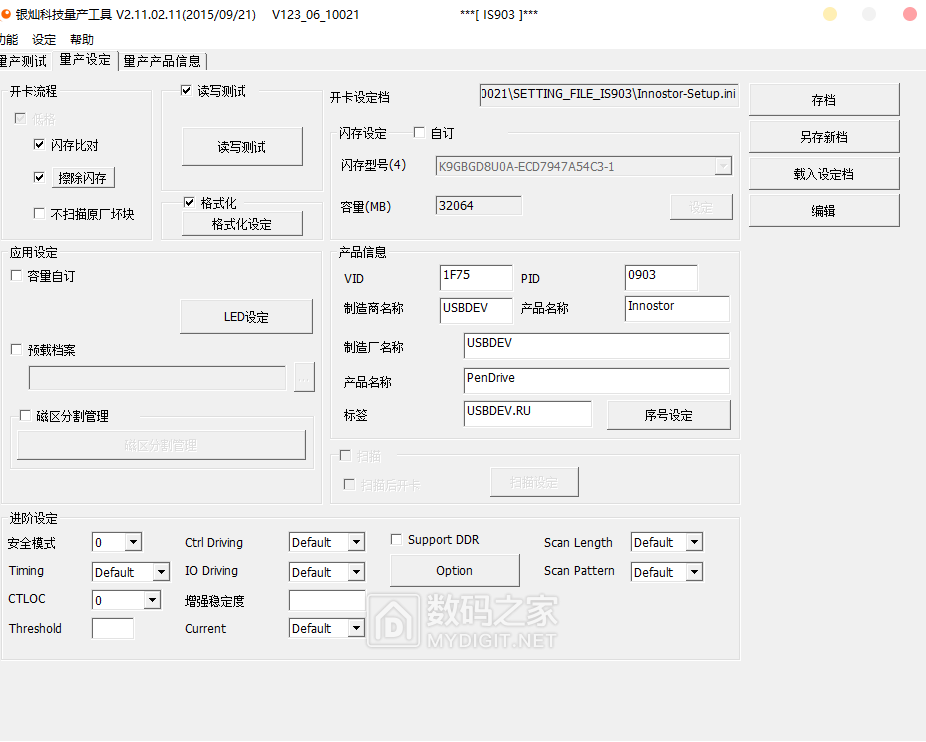Open the 设定 menu
This screenshot has height=742, width=926.
click(x=42, y=38)
